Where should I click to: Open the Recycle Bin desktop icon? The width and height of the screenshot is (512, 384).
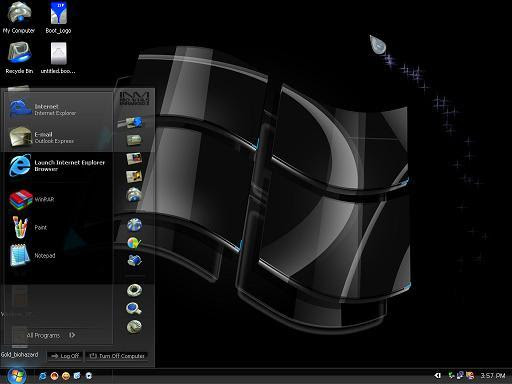19,58
